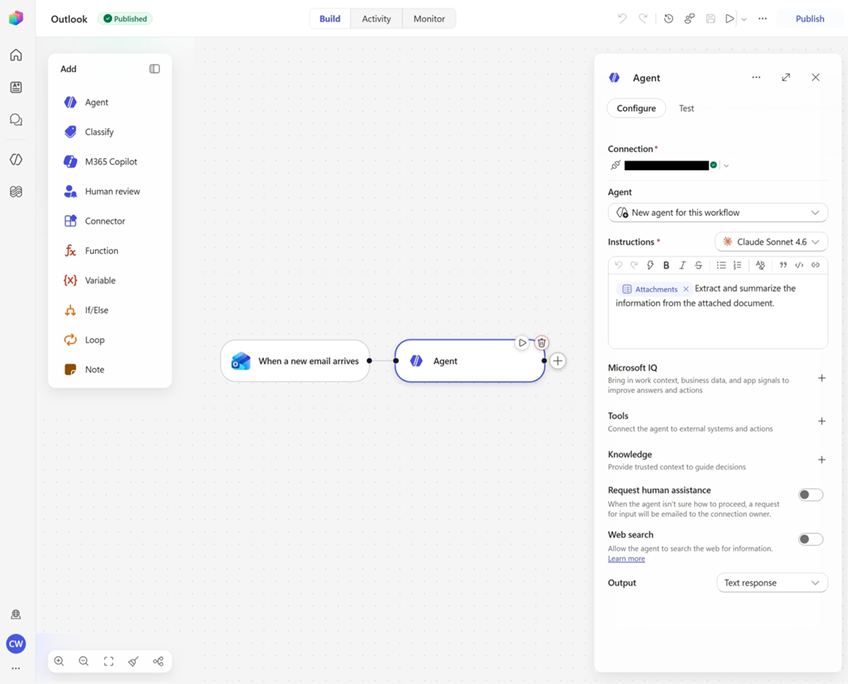Viewport: 848px width, 684px height.
Task: Click the redo arrow in top toolbar
Action: tap(642, 18)
